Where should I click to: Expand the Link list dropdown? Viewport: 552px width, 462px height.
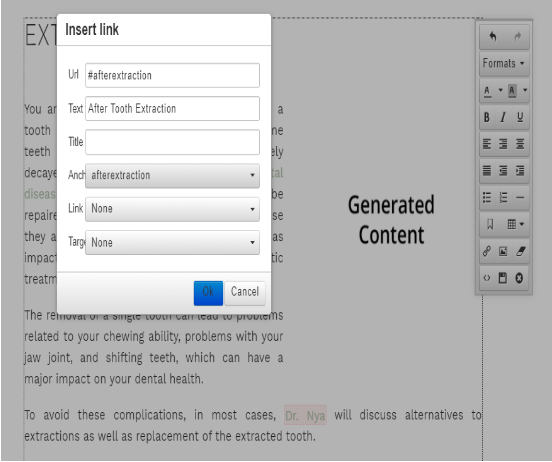point(172,209)
